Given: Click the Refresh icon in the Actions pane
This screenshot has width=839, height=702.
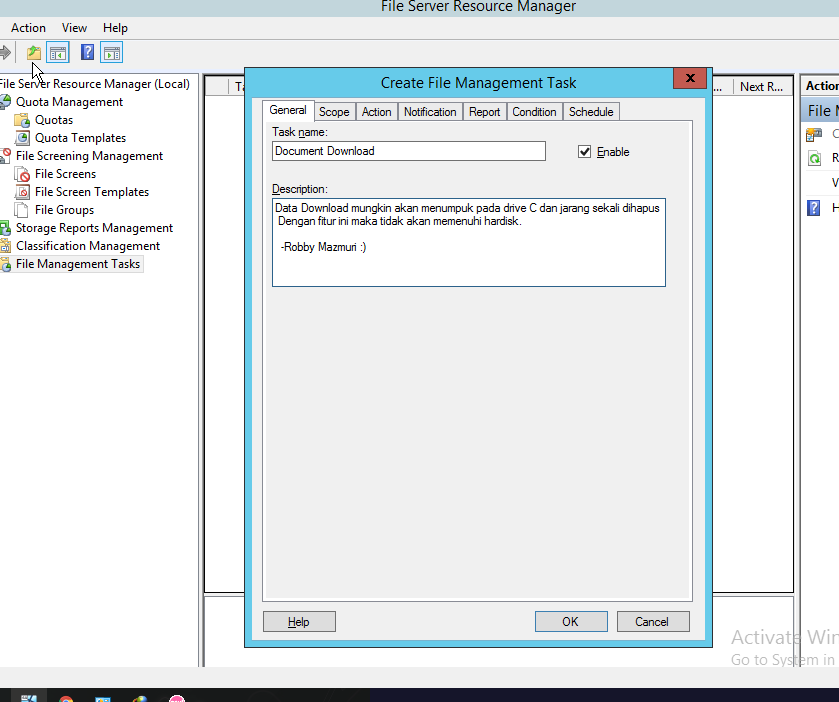Looking at the screenshot, I should [815, 157].
